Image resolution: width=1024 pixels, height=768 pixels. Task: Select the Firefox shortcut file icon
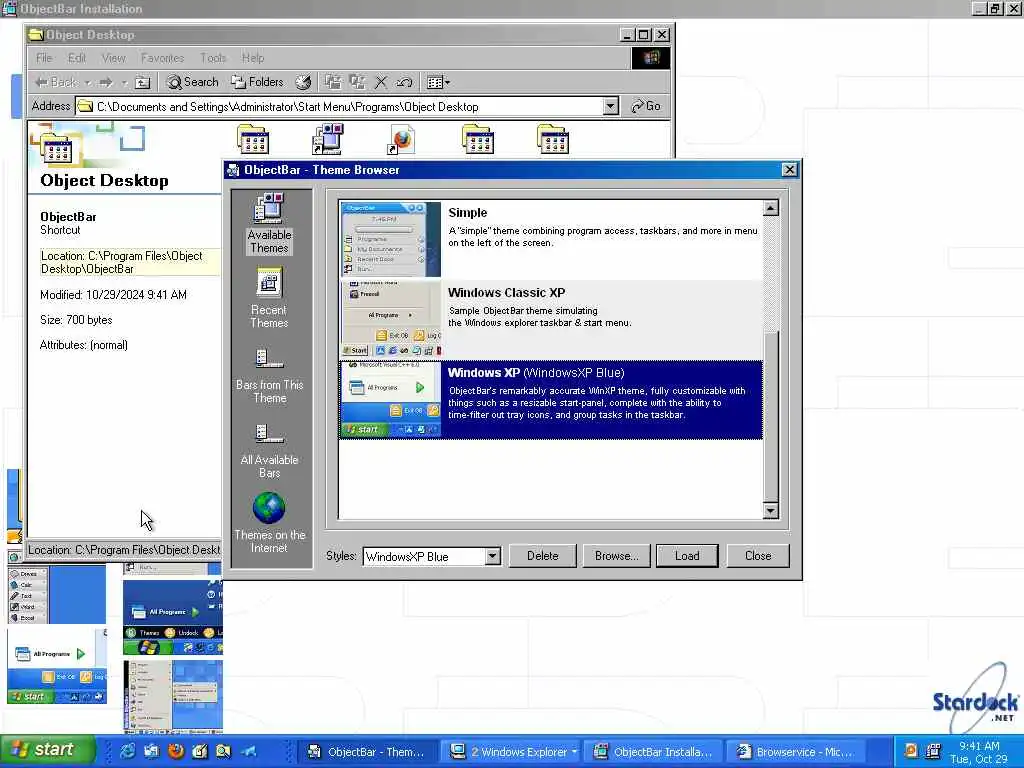pos(402,139)
